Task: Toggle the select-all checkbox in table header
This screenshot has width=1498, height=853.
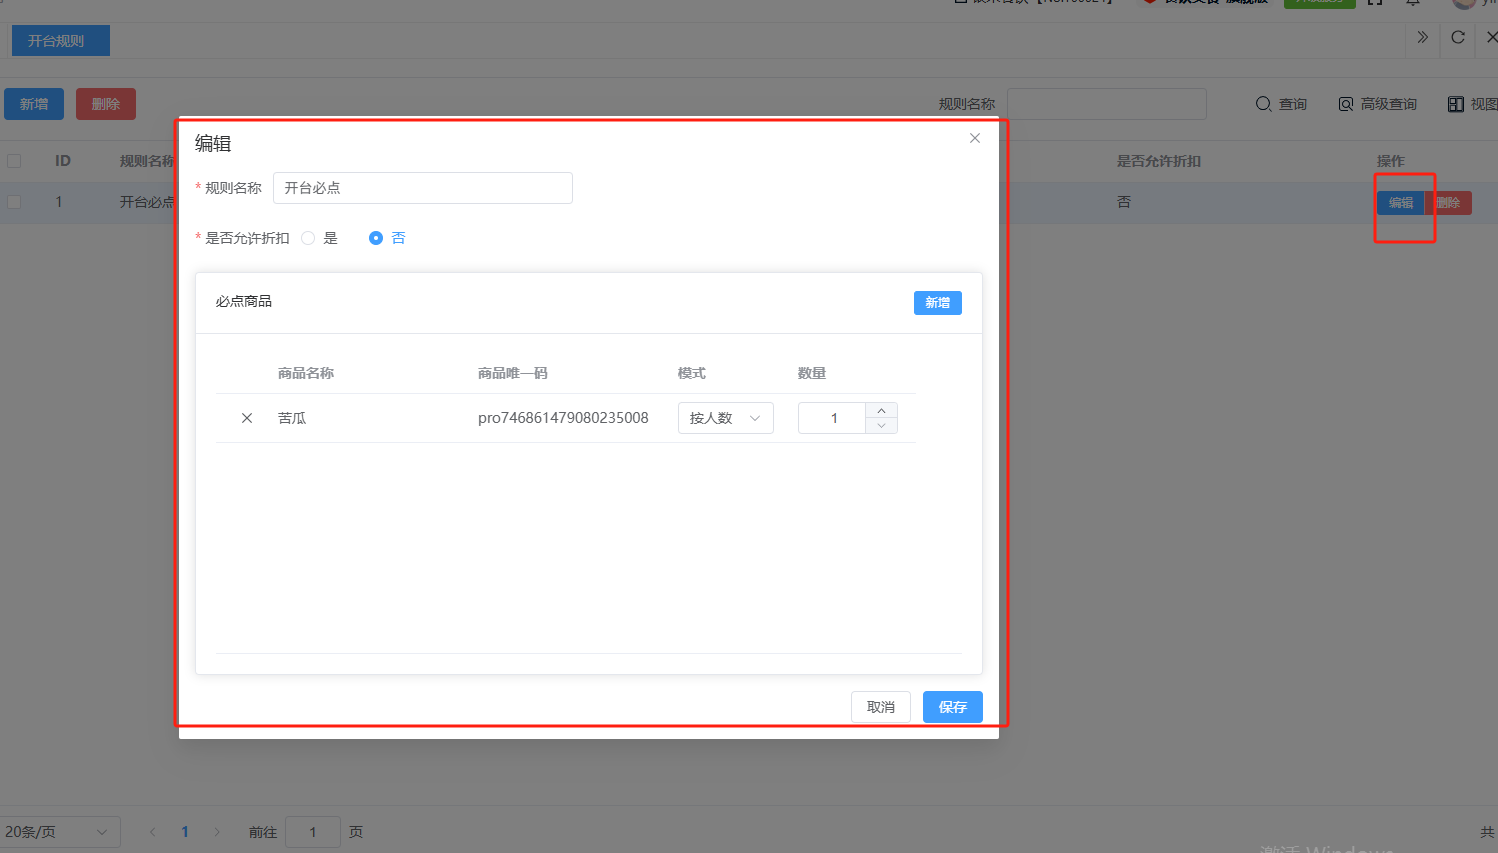Action: click(14, 161)
